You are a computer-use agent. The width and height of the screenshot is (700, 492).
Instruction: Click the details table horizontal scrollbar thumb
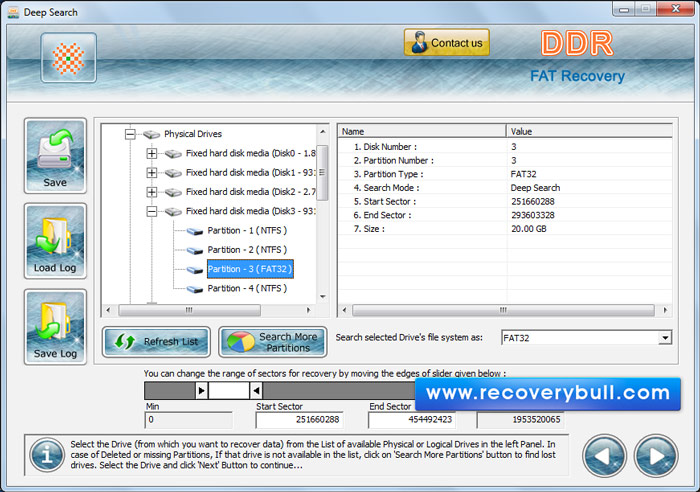(x=503, y=310)
